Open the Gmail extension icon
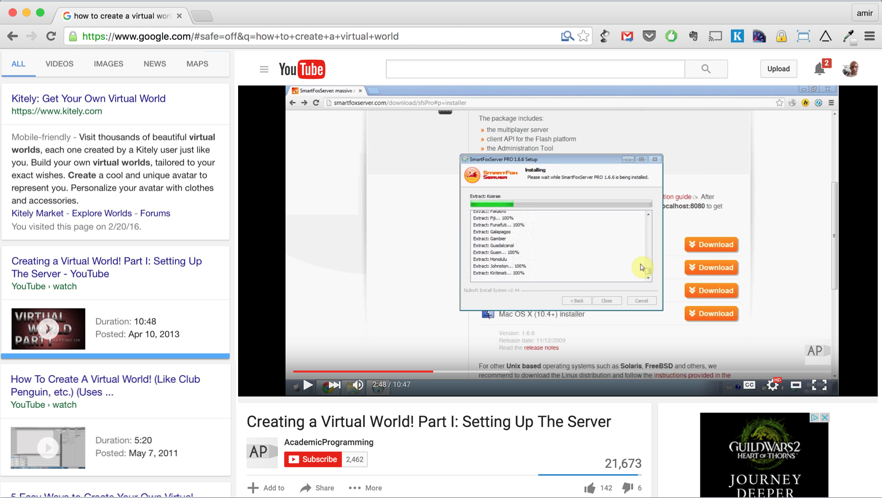The width and height of the screenshot is (882, 498). (x=627, y=36)
